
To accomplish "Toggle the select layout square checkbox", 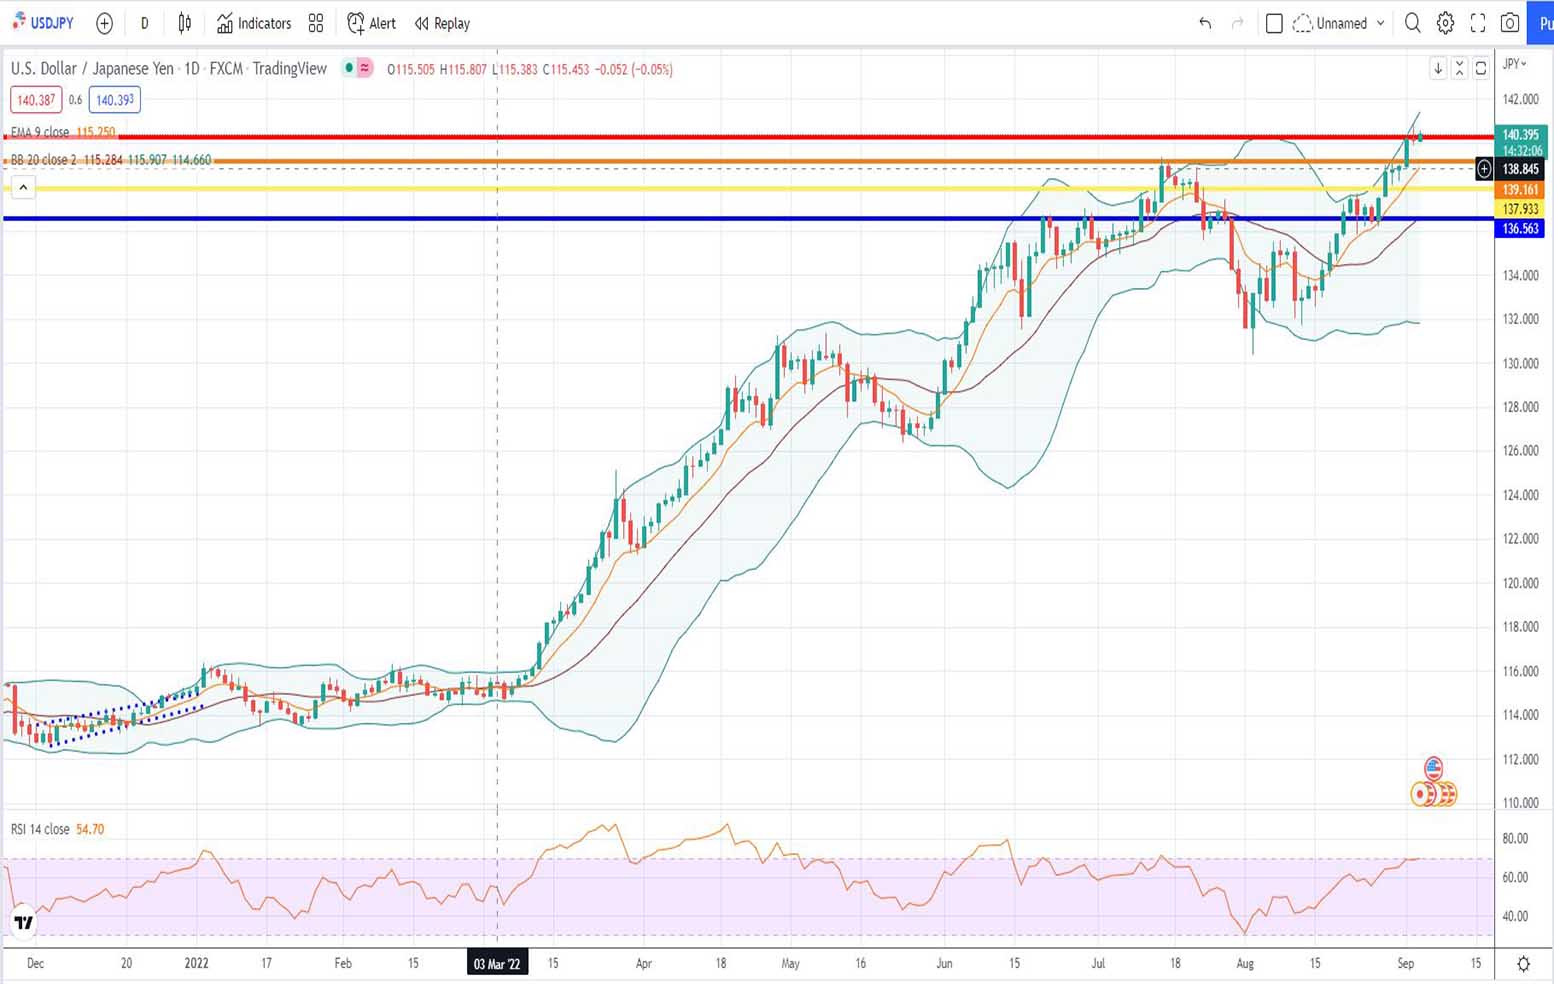I will point(1274,23).
